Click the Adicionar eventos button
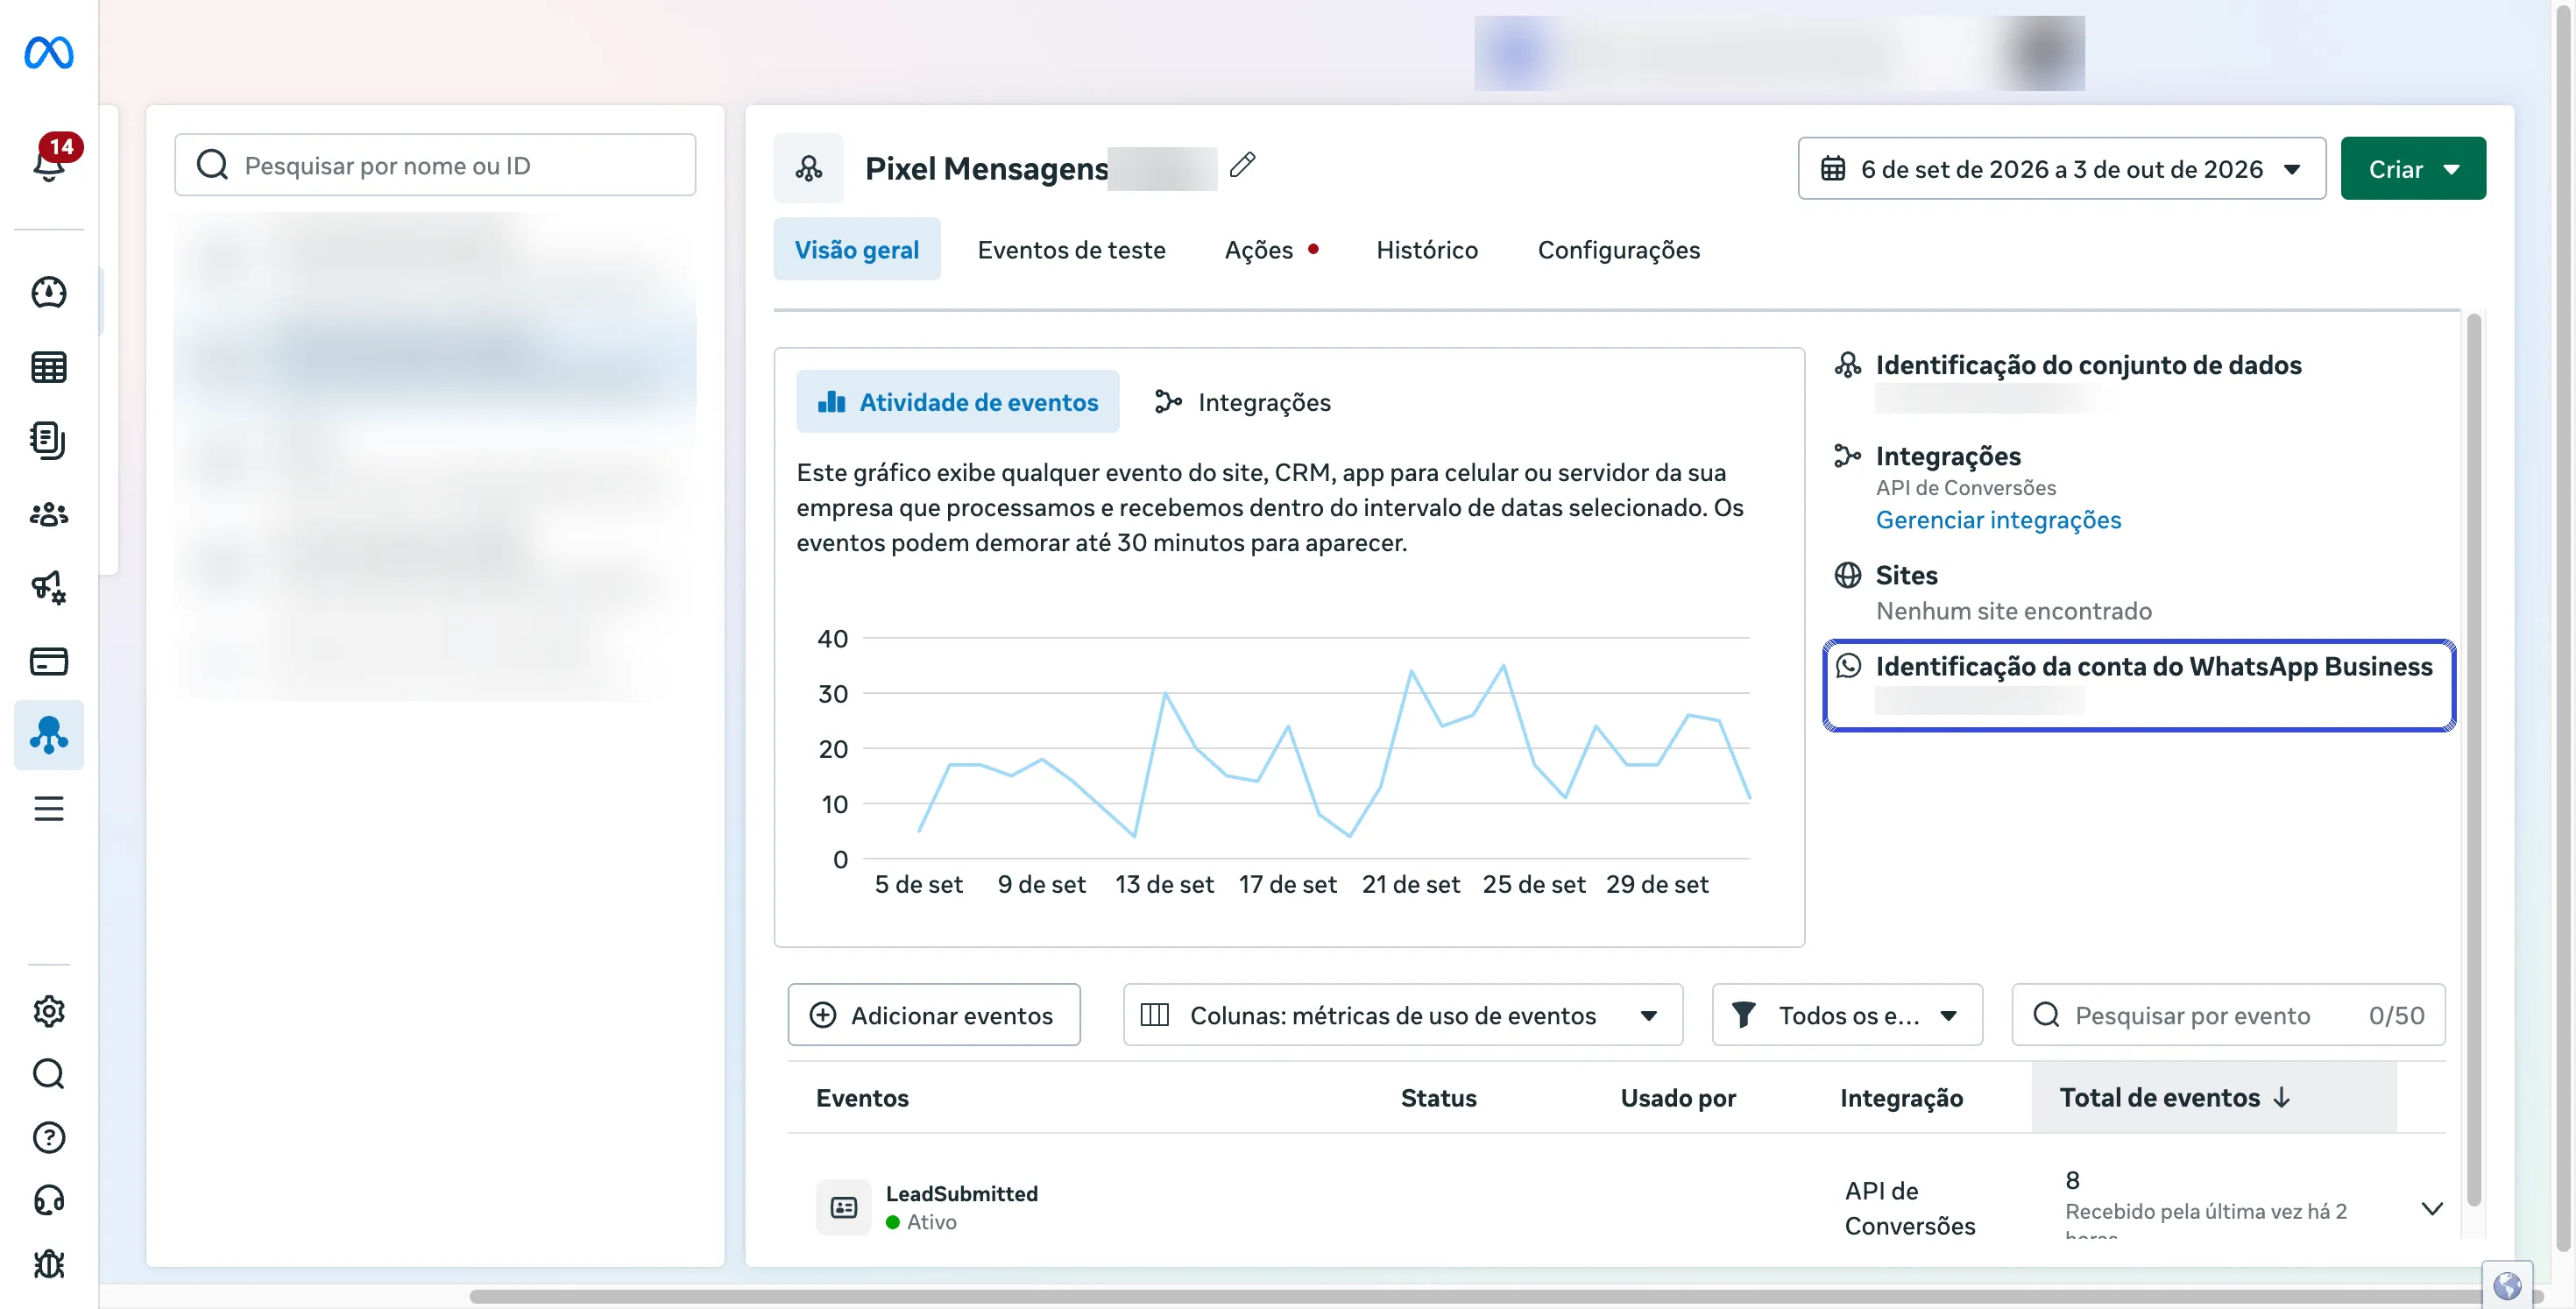 point(933,1014)
